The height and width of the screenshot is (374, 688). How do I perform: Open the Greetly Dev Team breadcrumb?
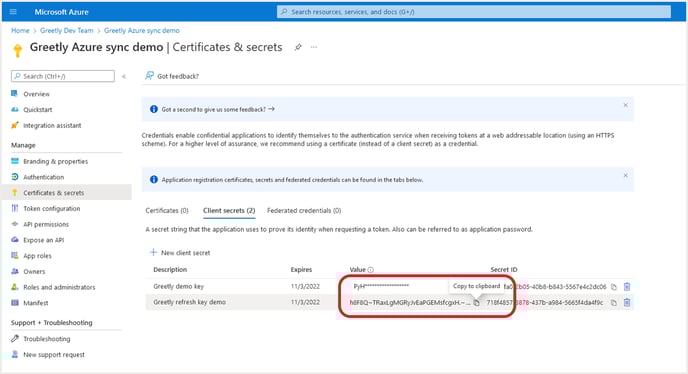click(x=67, y=30)
